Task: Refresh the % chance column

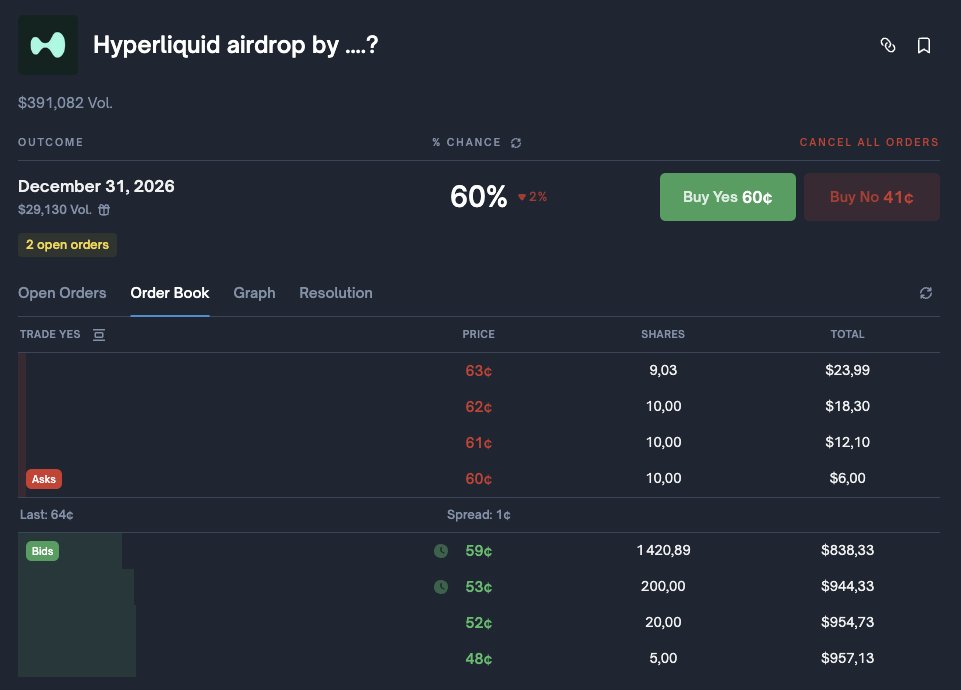Action: [x=516, y=143]
